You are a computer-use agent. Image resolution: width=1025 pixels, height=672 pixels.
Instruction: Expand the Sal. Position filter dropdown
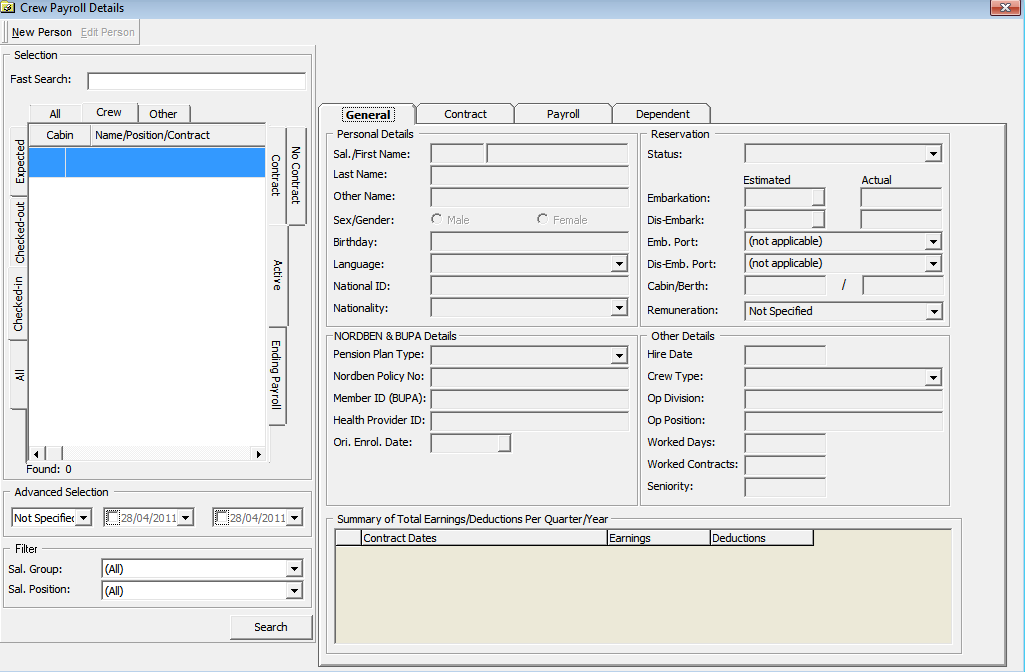(x=294, y=591)
